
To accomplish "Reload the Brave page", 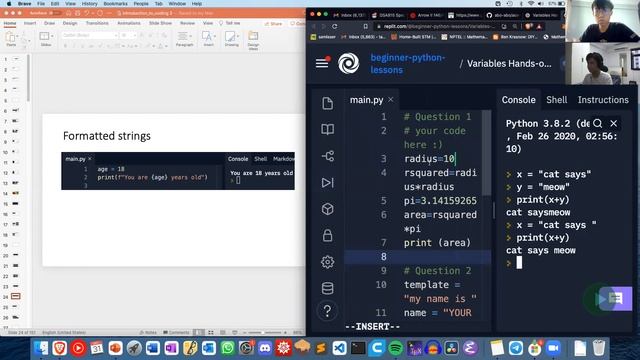I will click(x=335, y=26).
